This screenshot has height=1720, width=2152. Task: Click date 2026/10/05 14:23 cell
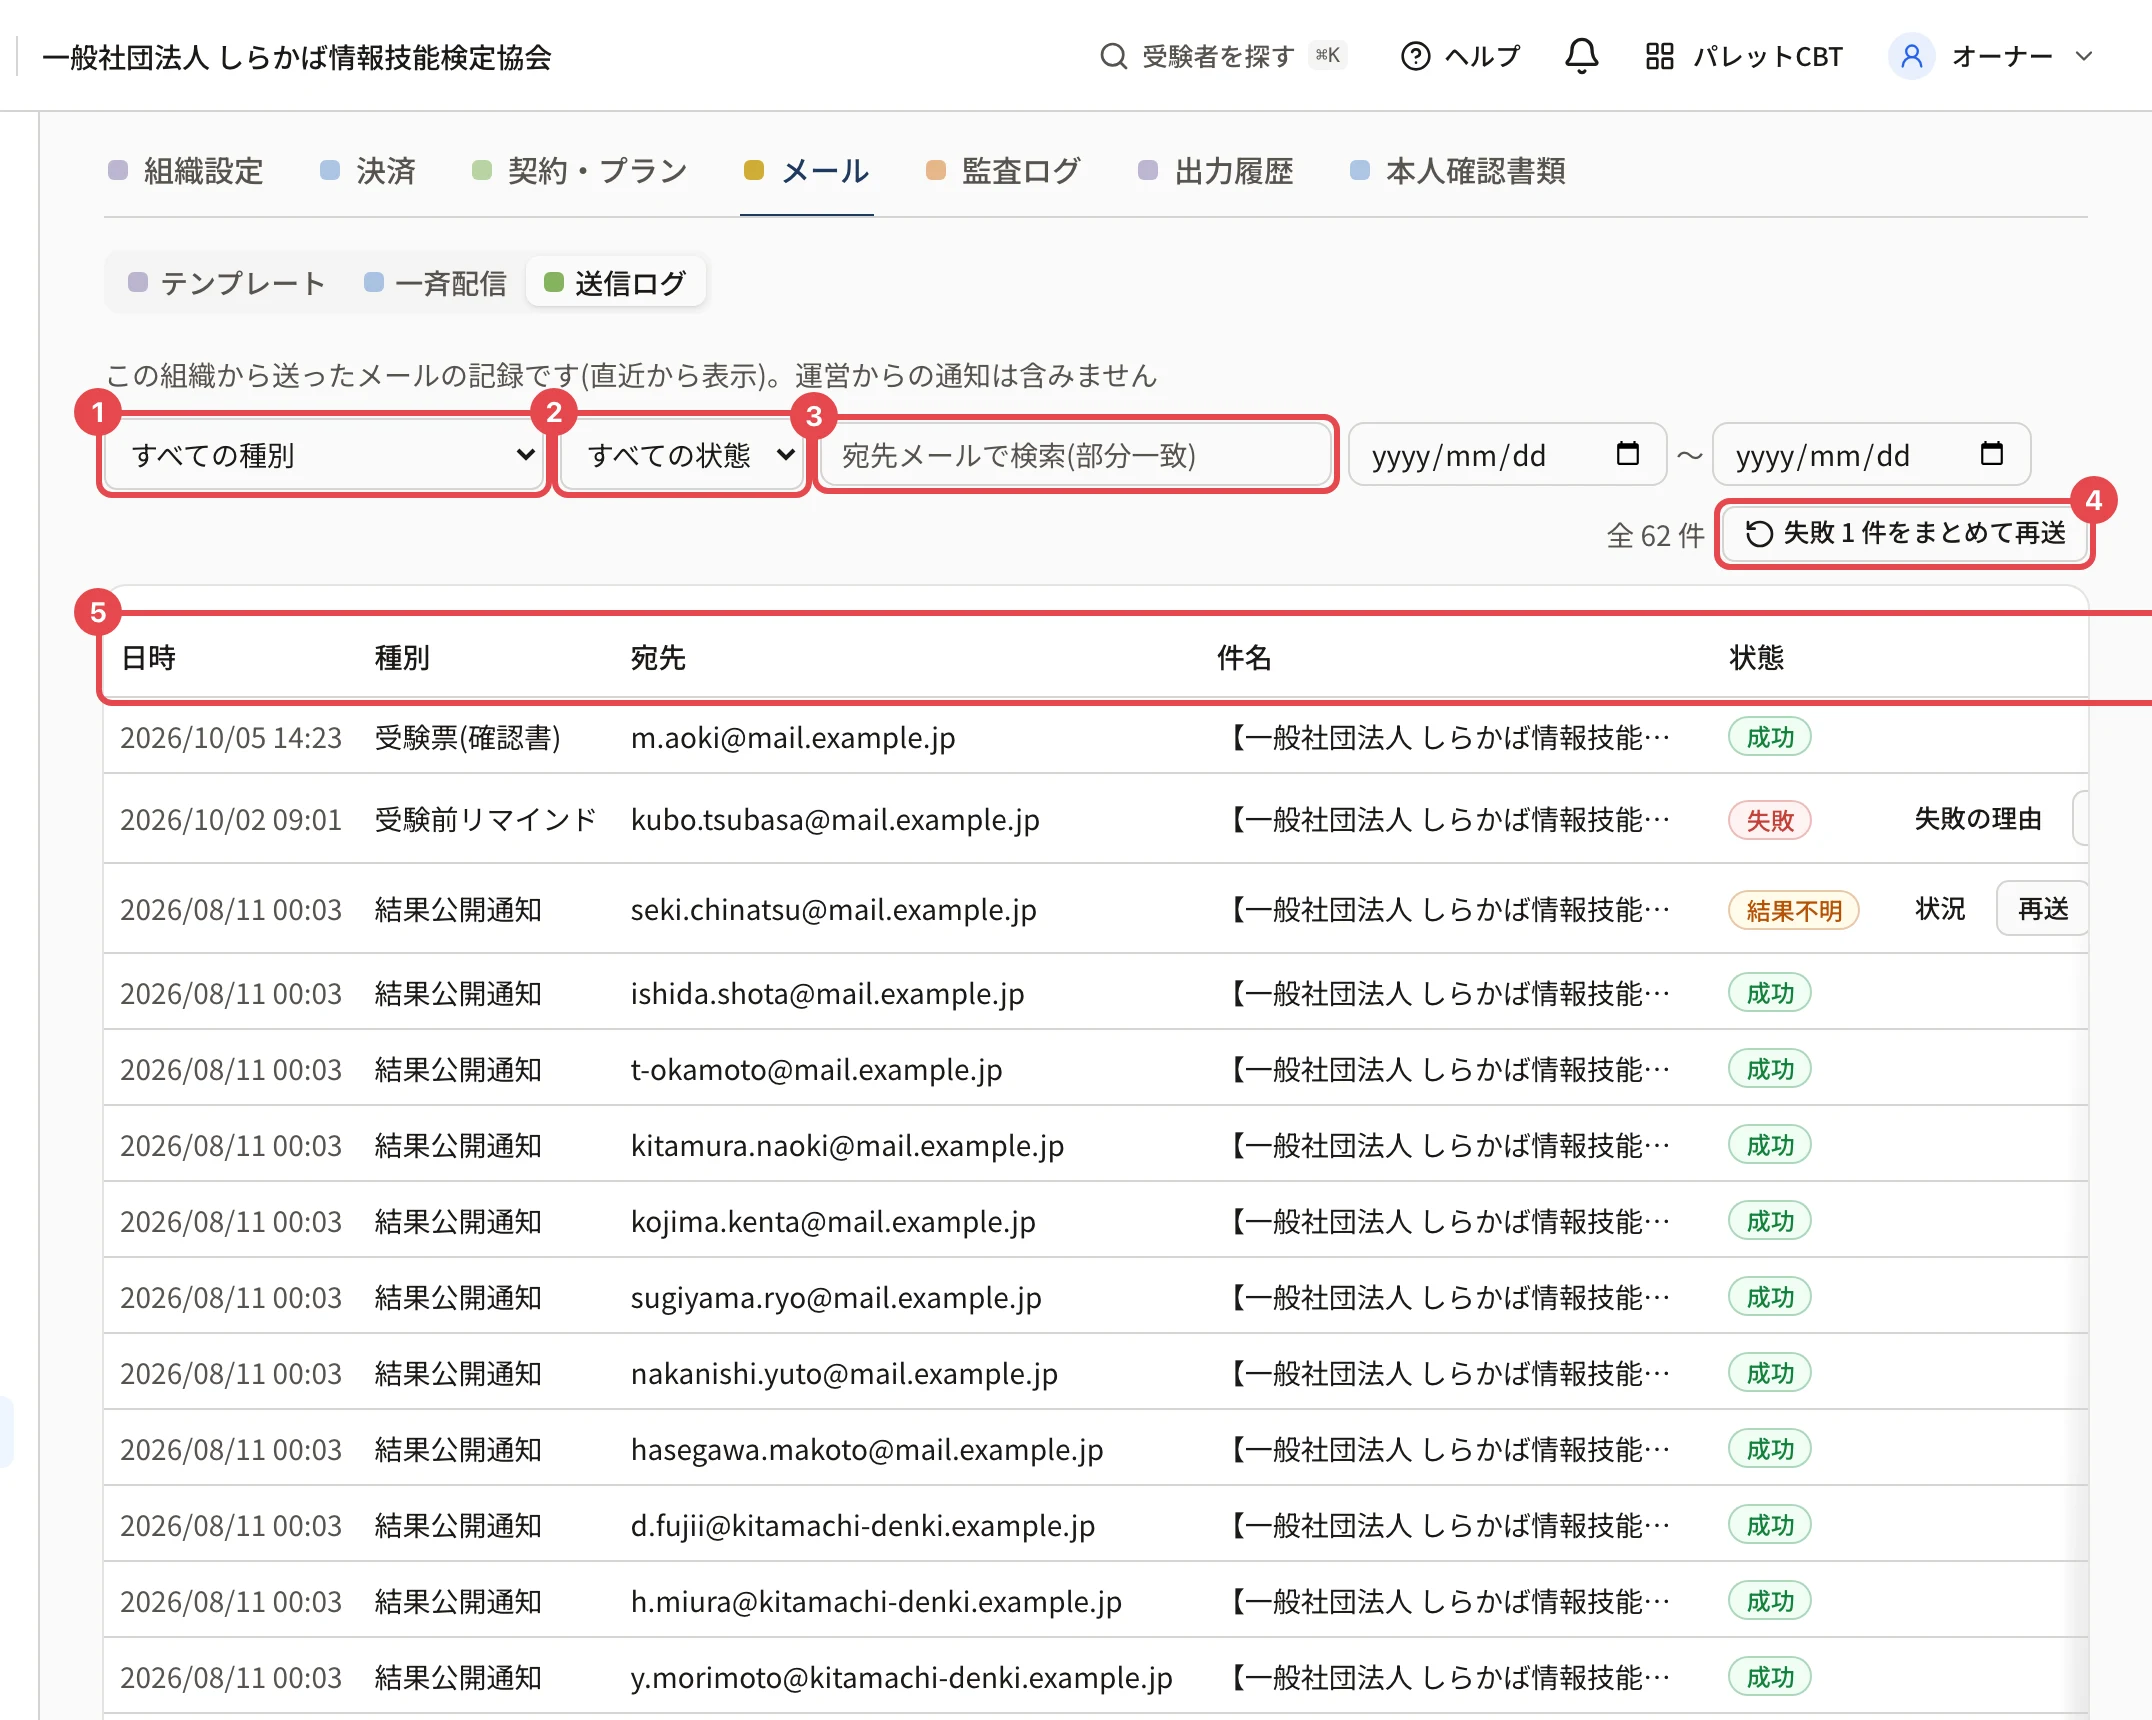[x=231, y=738]
